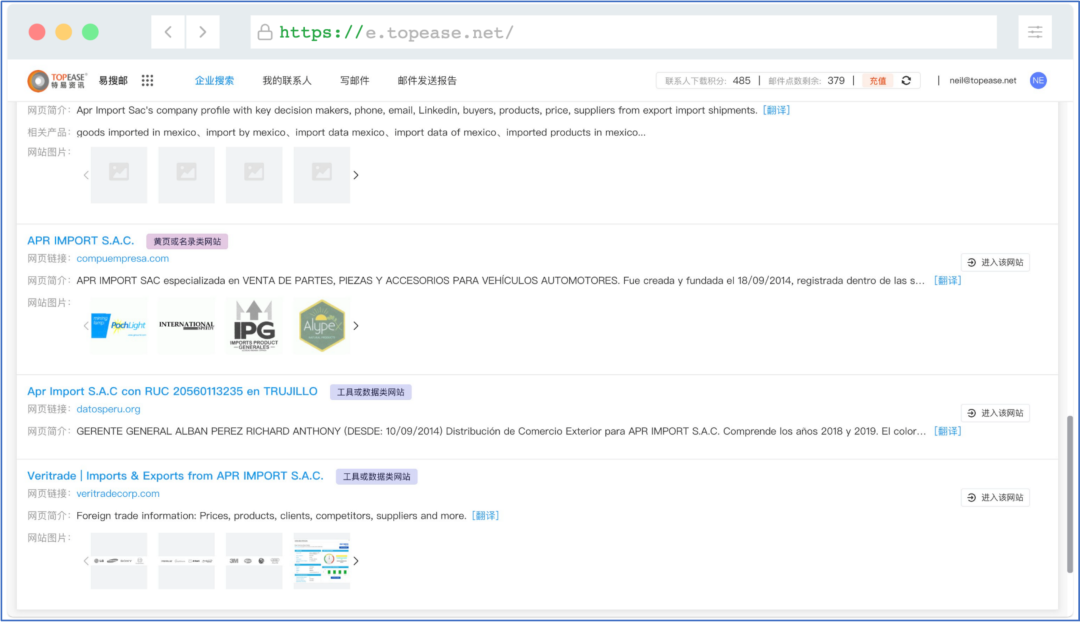Open the Veritrade dashboard screenshot thumbnail
Viewport: 1080px width, 623px height.
(322, 561)
